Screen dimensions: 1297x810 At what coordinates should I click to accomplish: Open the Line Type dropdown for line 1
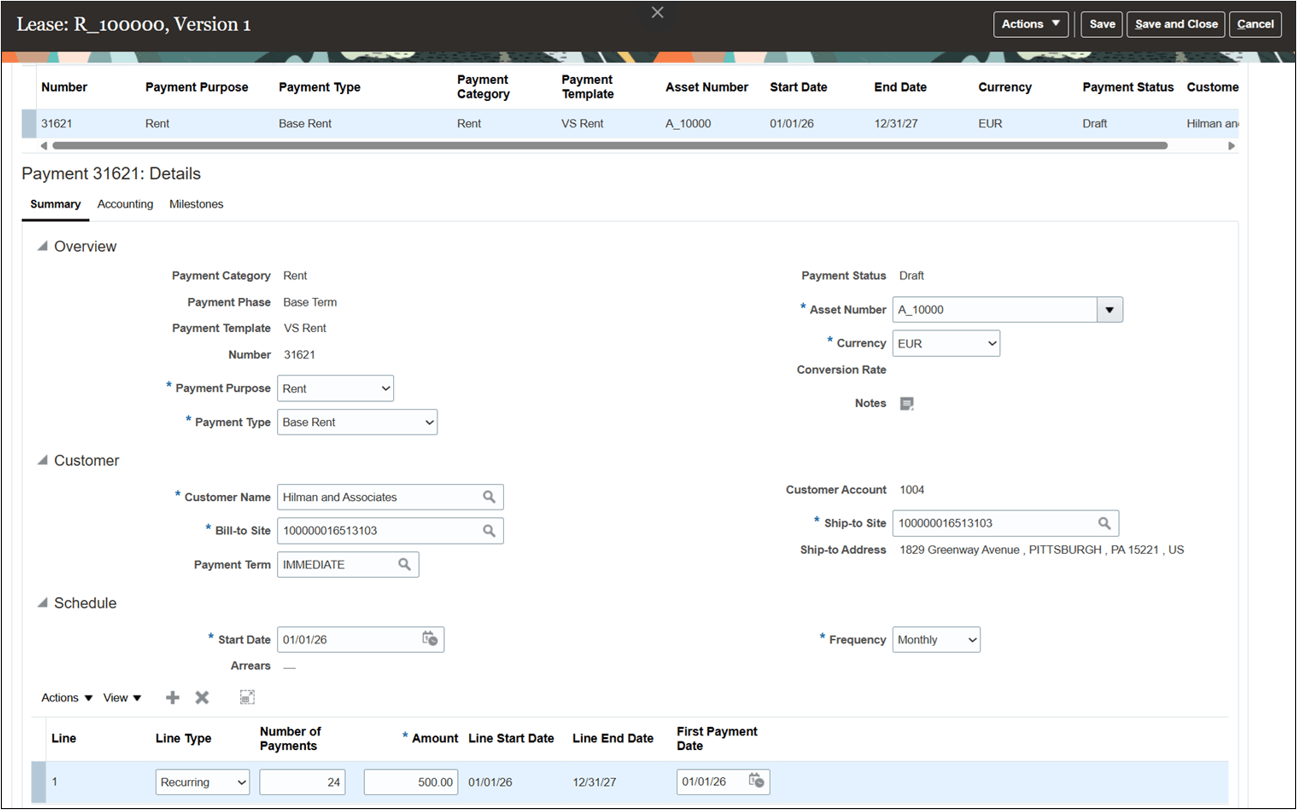pos(202,781)
